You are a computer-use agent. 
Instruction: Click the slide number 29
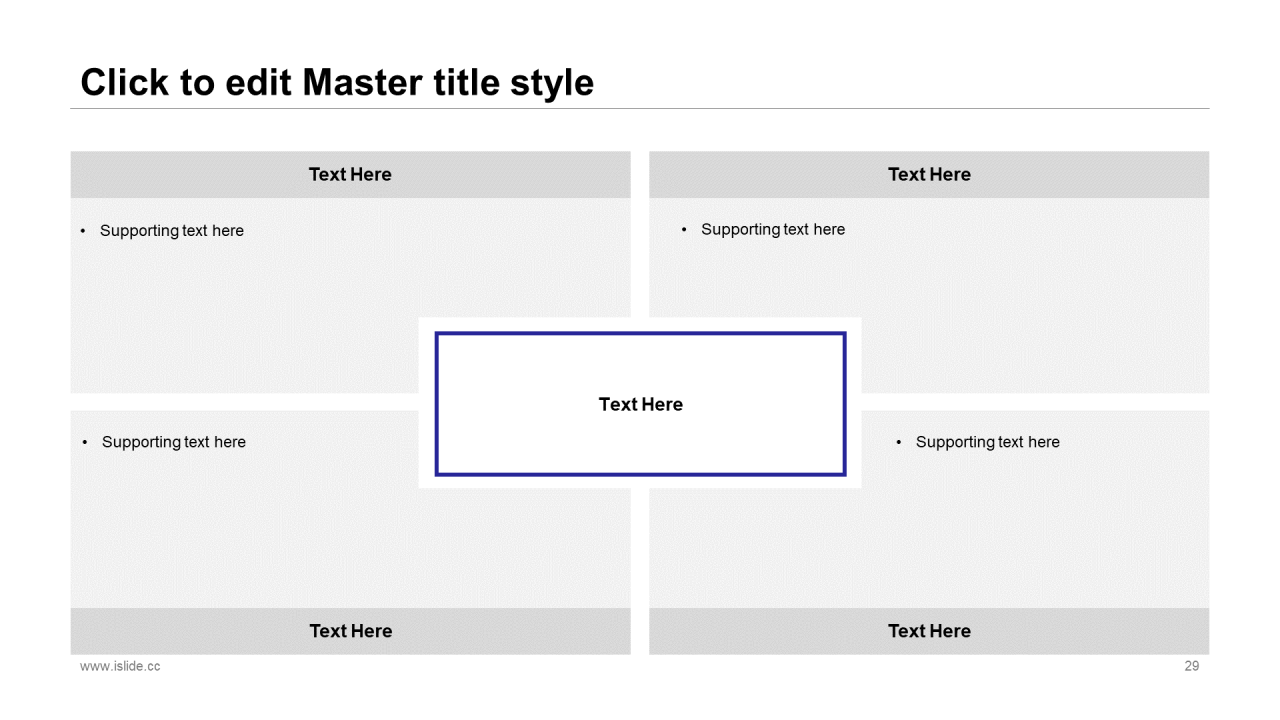[x=1192, y=666]
